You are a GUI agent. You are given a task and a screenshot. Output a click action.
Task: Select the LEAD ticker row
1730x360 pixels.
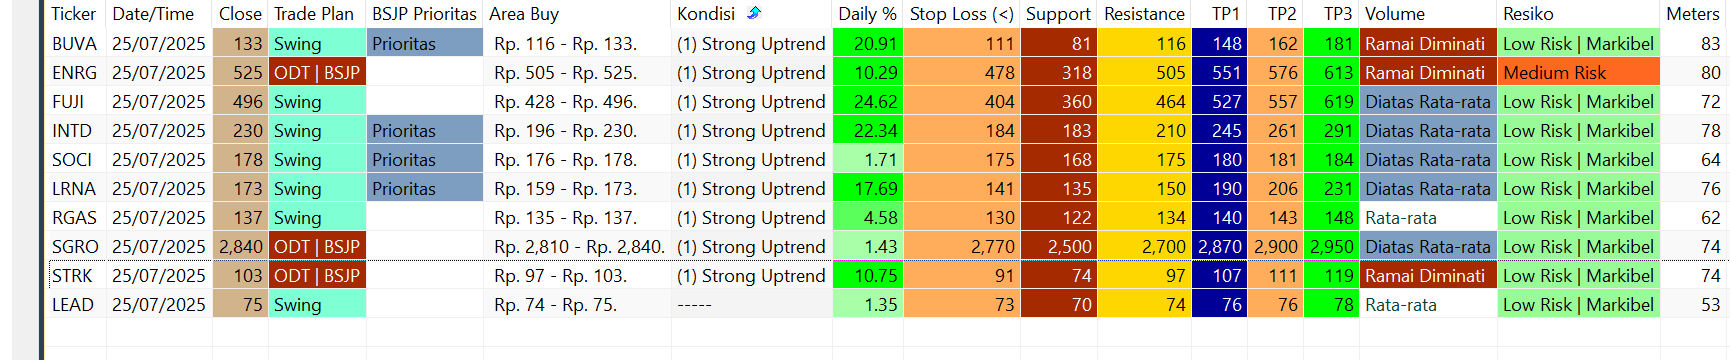[886, 304]
